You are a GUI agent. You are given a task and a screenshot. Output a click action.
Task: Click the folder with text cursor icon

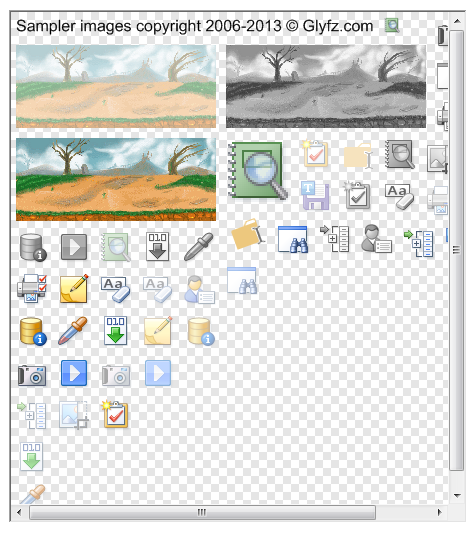click(248, 235)
